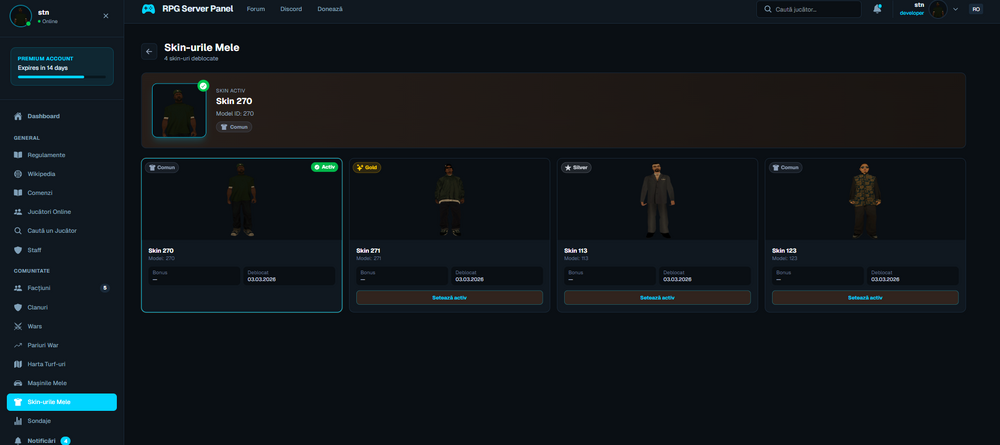
Task: Click the RPG Server Panel title
Action: (x=198, y=9)
